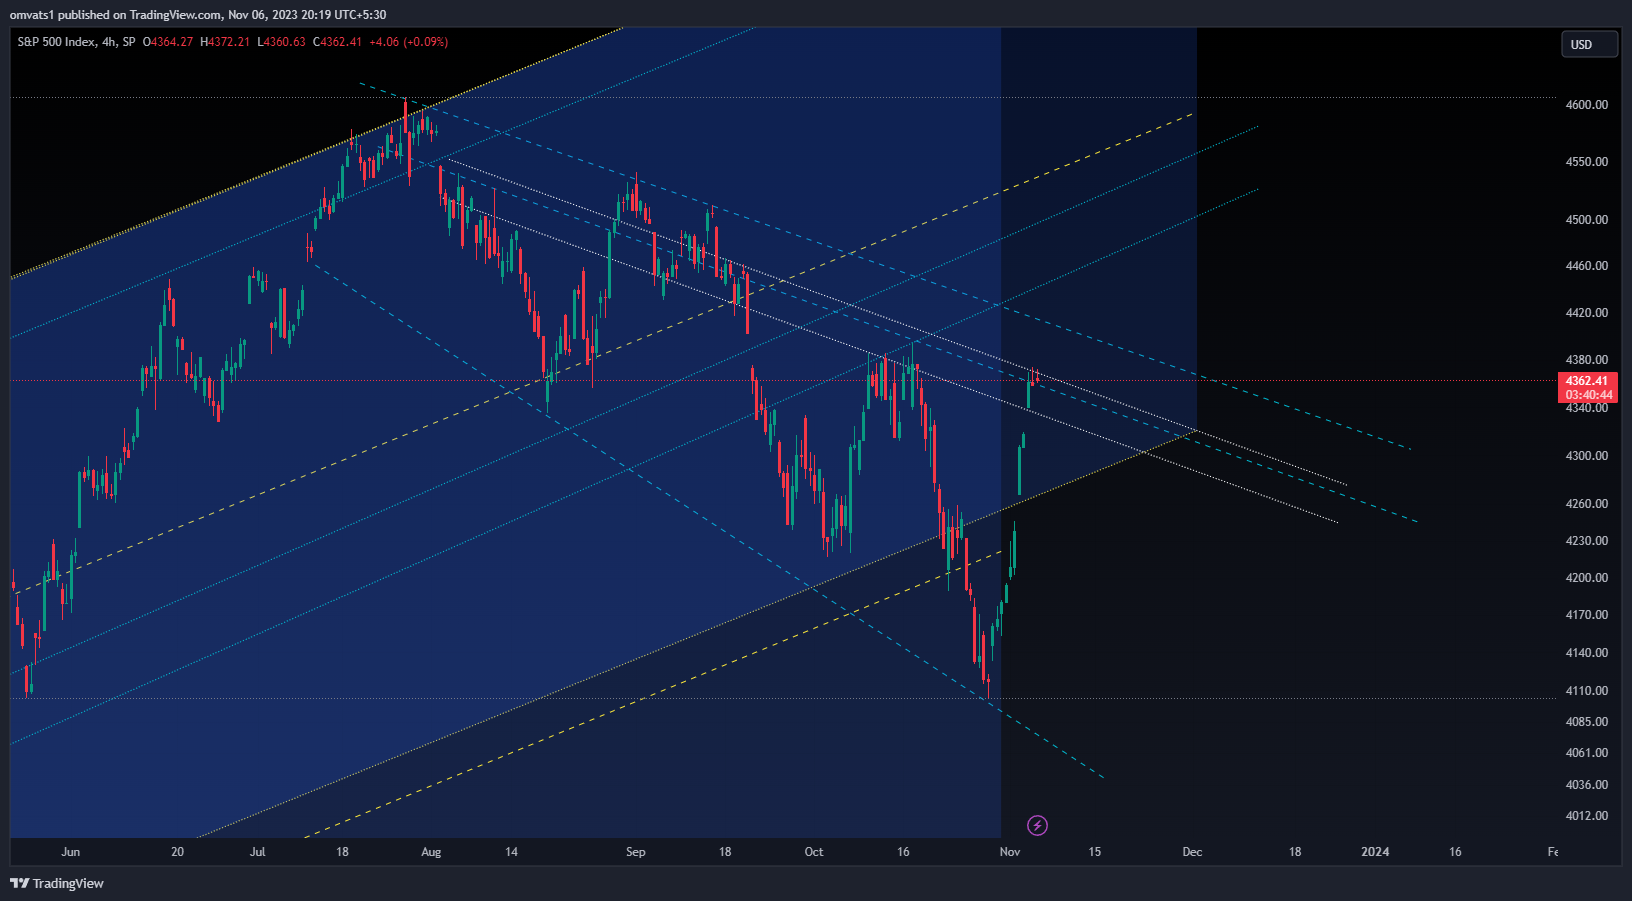Open the USD currency selector

(x=1589, y=44)
